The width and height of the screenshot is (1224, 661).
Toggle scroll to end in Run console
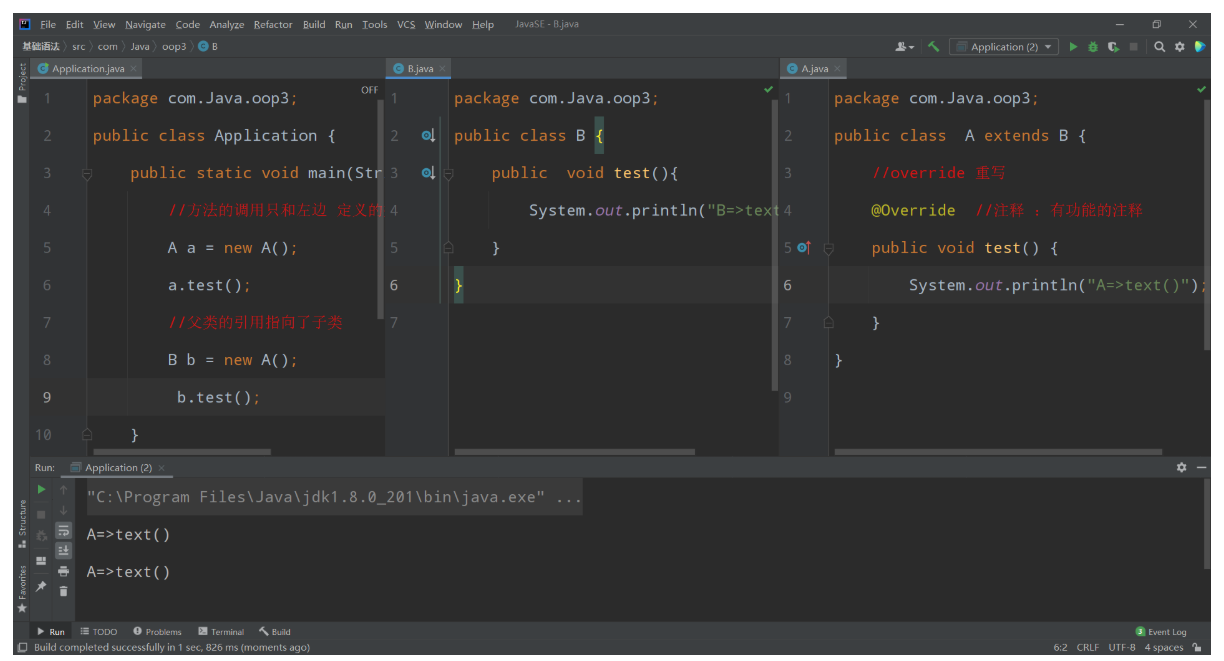[63, 550]
